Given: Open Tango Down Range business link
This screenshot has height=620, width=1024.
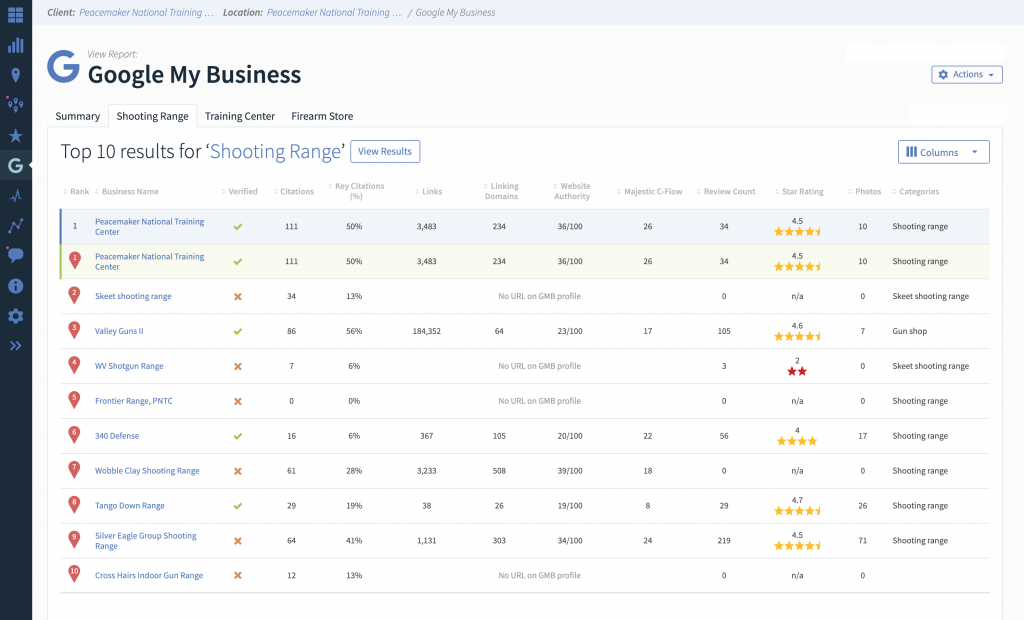Looking at the screenshot, I should 130,506.
